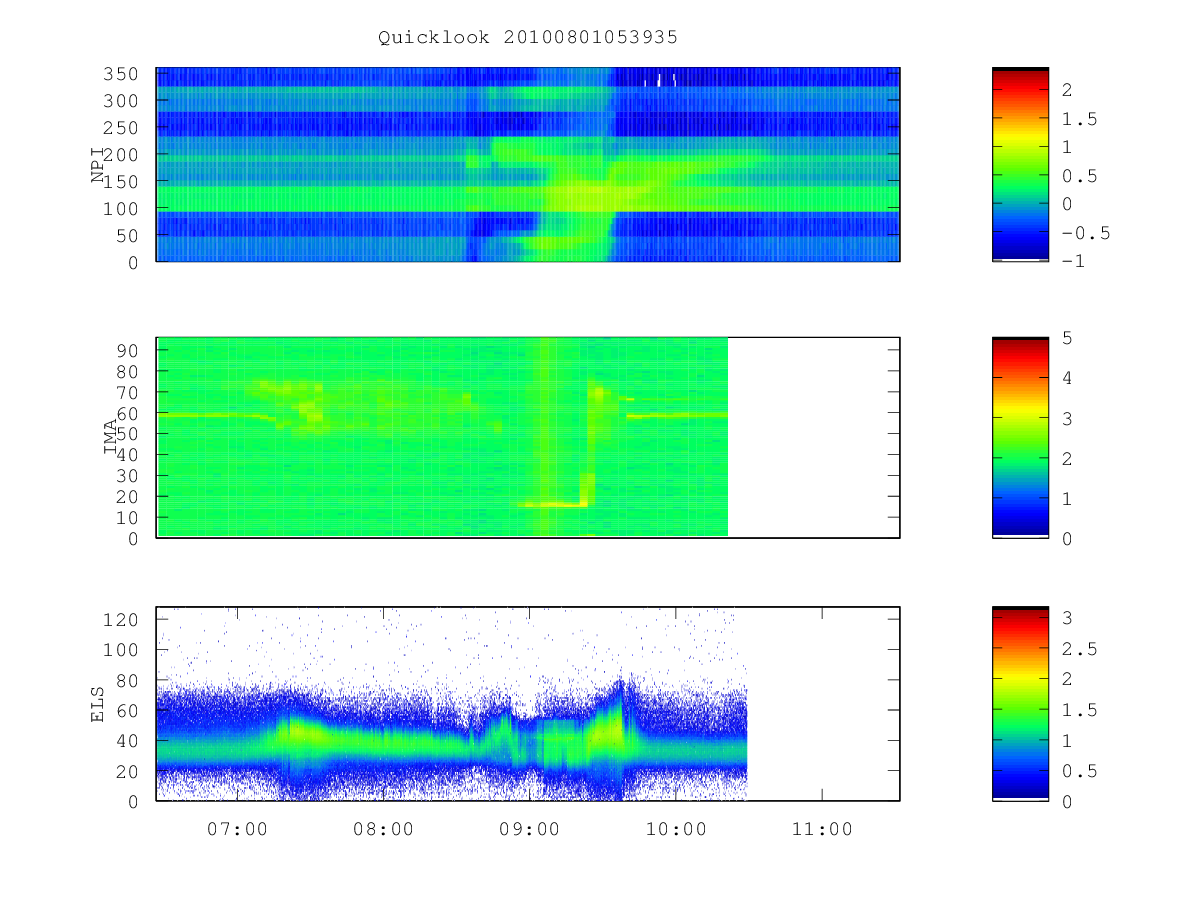The width and height of the screenshot is (1200, 900).
Task: Select the ELS spectrogram panel
Action: (528, 703)
